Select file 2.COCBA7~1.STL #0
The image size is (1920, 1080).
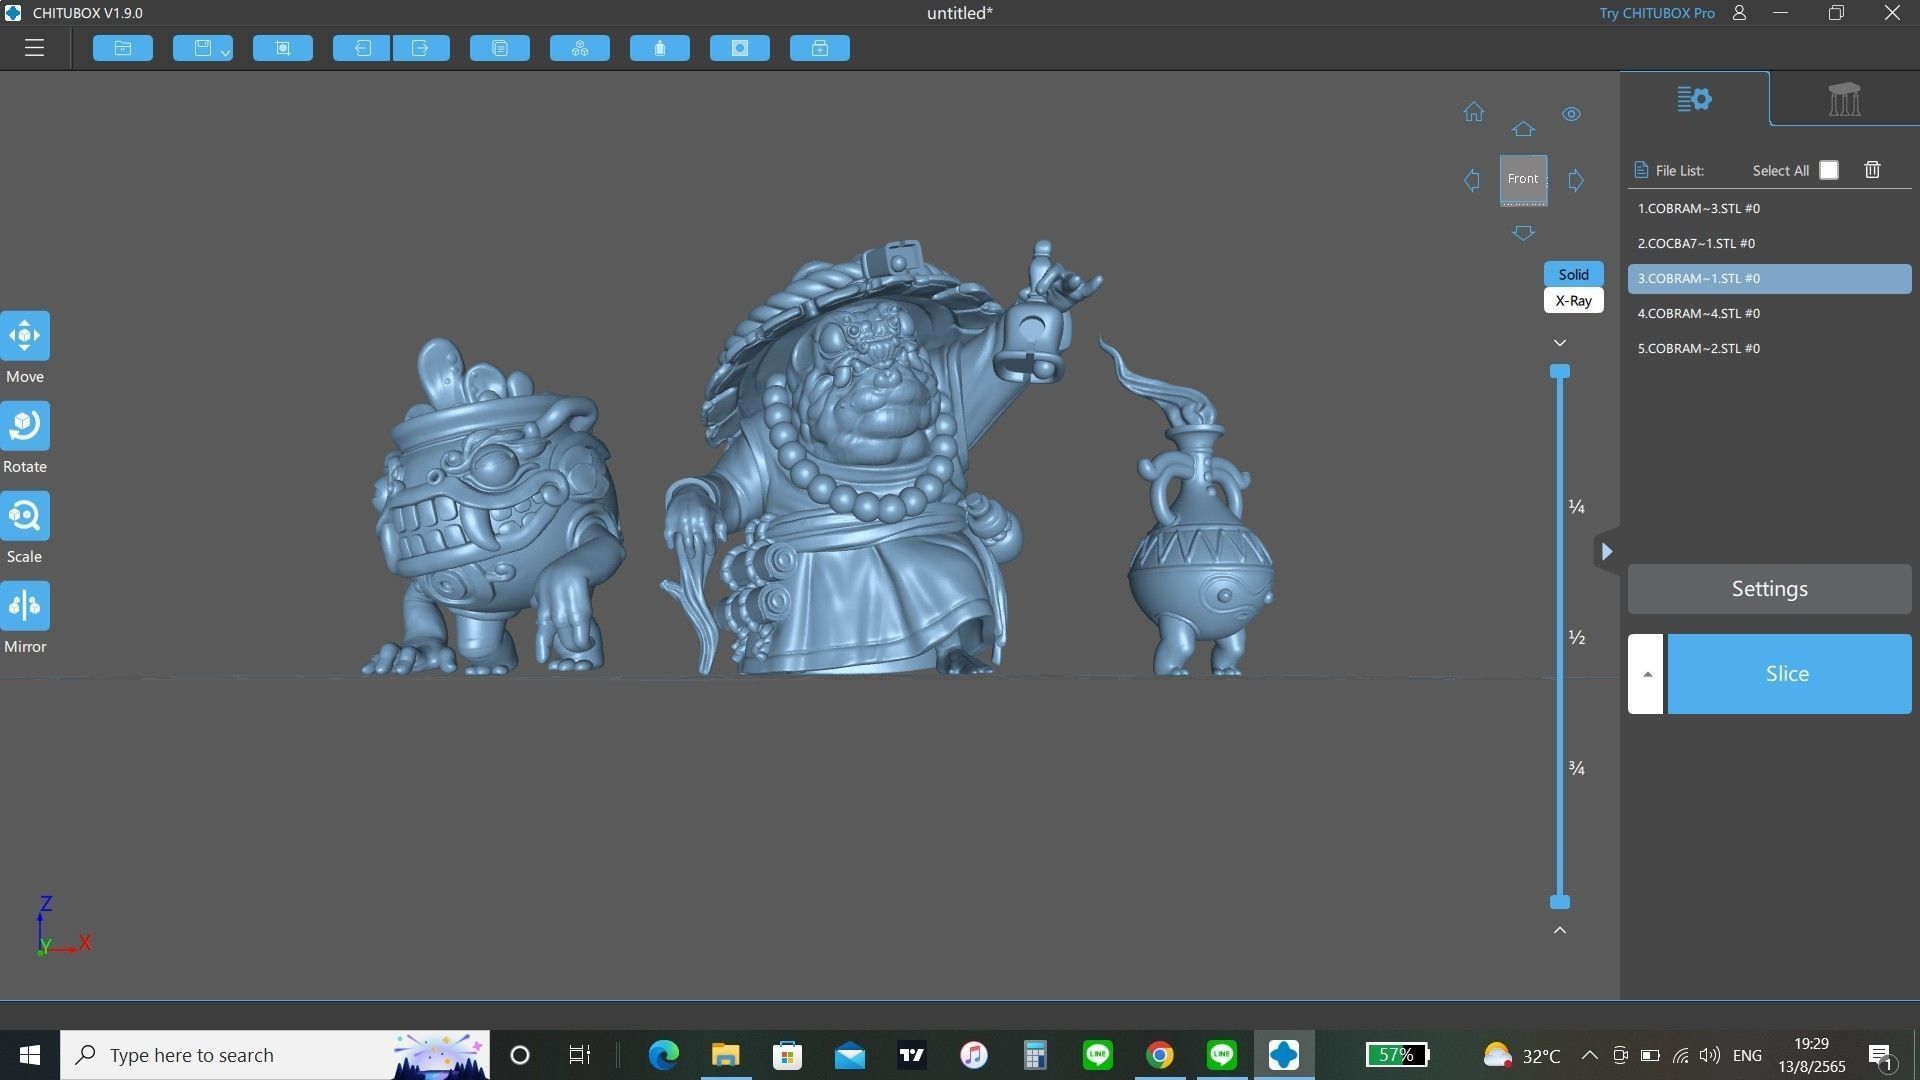[x=1769, y=243]
